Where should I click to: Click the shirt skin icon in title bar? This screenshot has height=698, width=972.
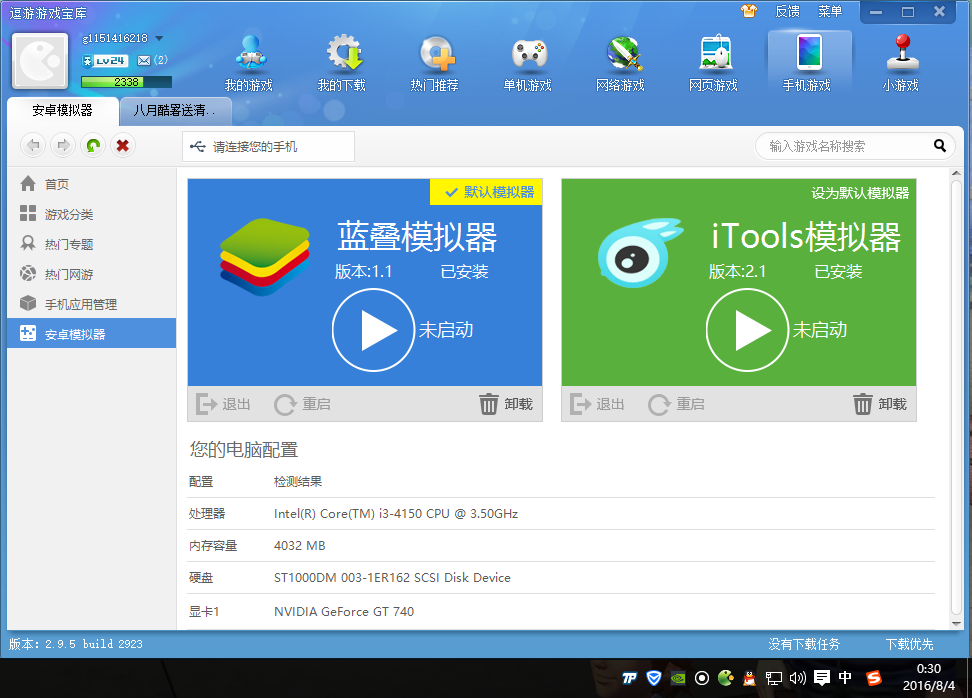tap(749, 11)
